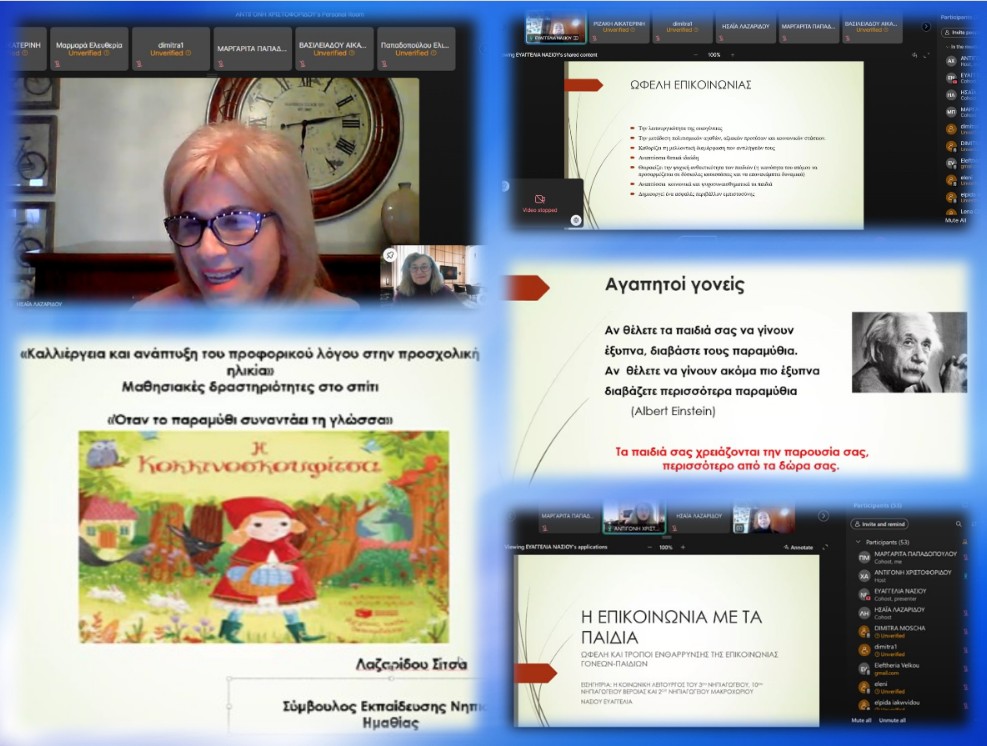Click eleni in bottom participants list
This screenshot has height=746, width=987.
point(880,684)
